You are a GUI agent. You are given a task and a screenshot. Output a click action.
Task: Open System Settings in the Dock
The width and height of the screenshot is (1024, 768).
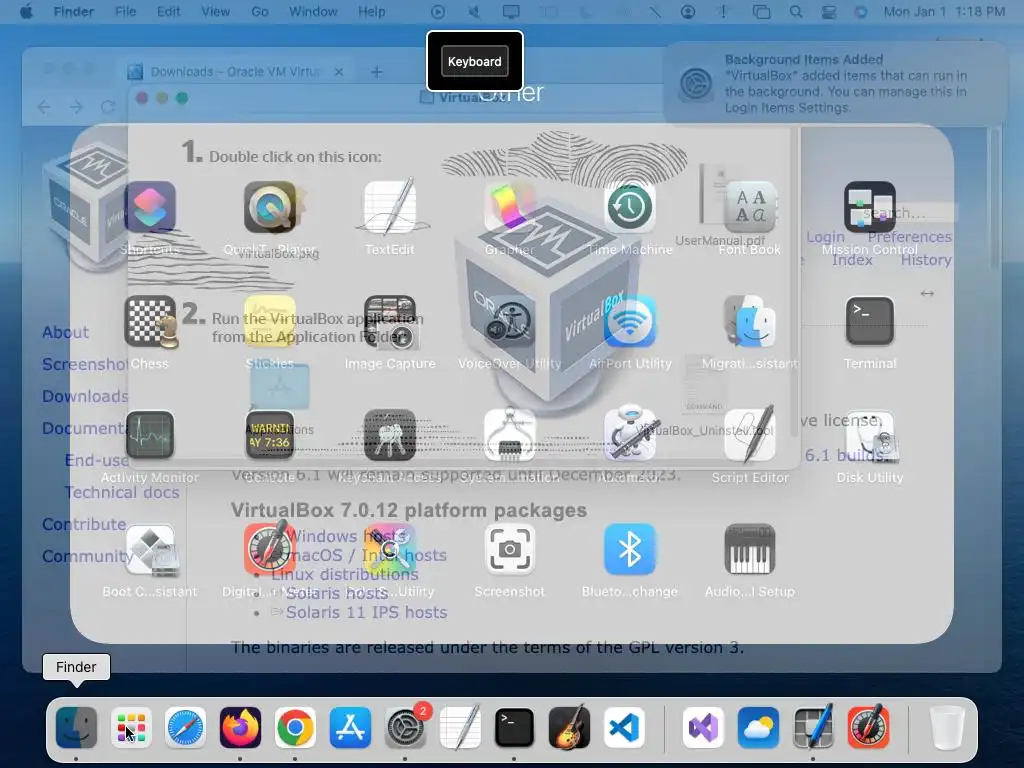405,727
